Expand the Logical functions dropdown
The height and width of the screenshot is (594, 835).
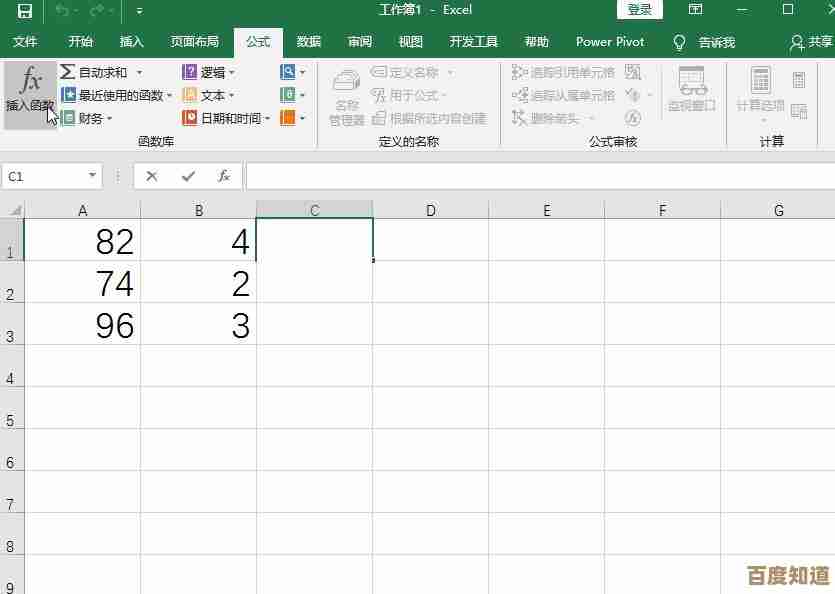point(210,71)
